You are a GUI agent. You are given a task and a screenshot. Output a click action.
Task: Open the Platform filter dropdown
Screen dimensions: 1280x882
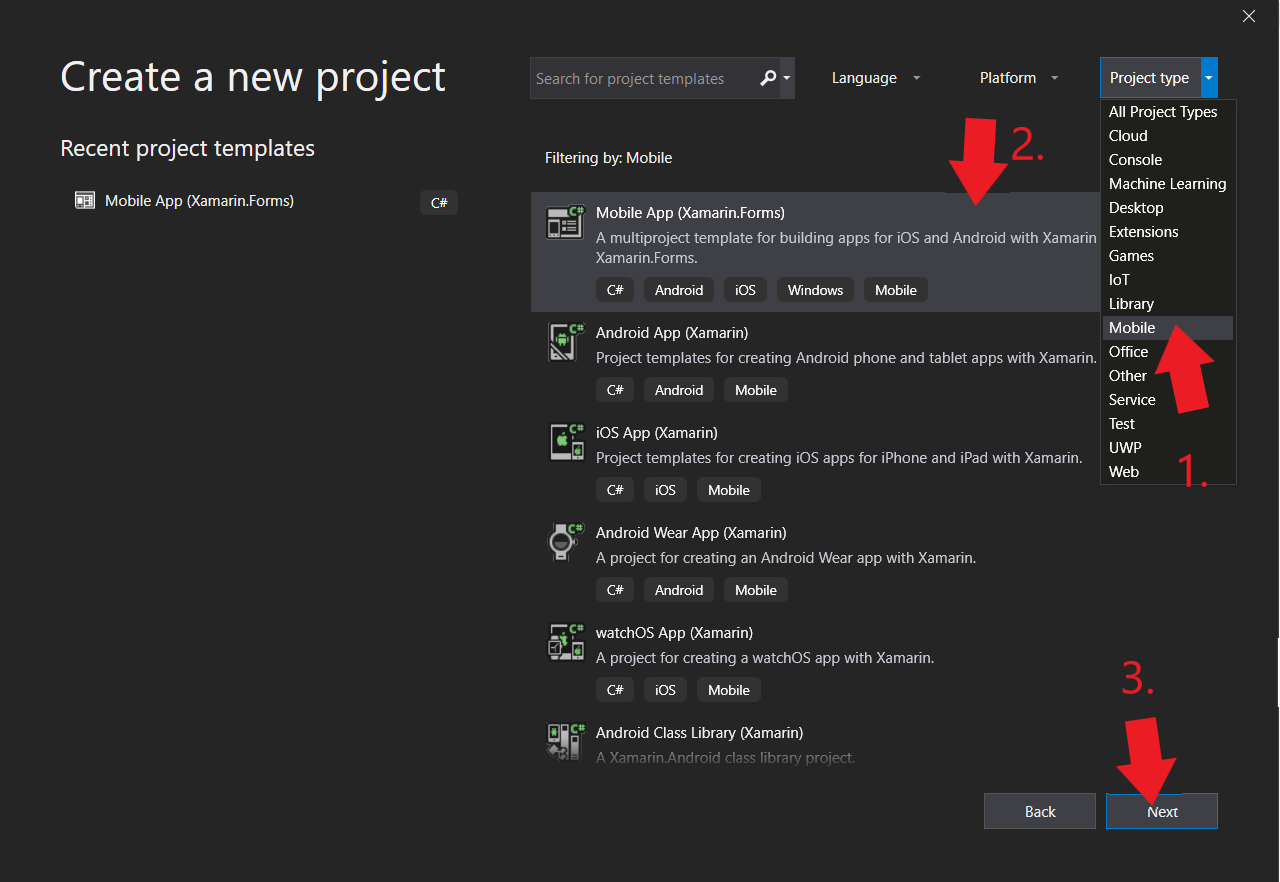[1018, 78]
